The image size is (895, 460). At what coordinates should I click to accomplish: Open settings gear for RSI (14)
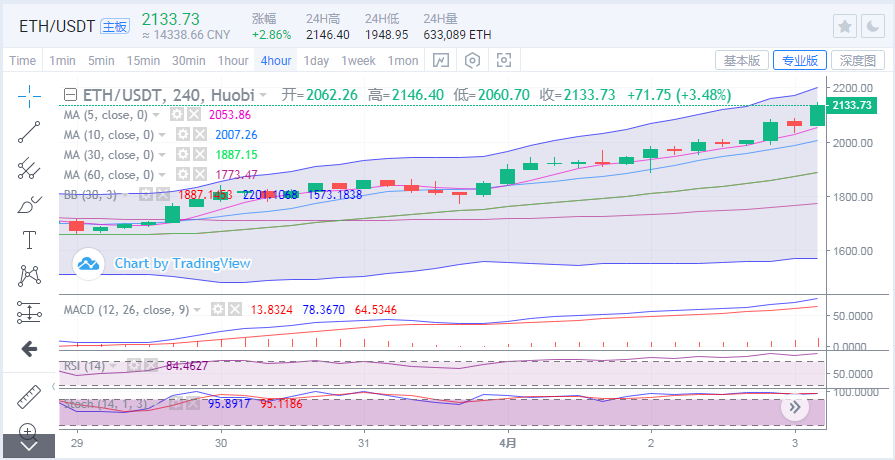tap(133, 365)
